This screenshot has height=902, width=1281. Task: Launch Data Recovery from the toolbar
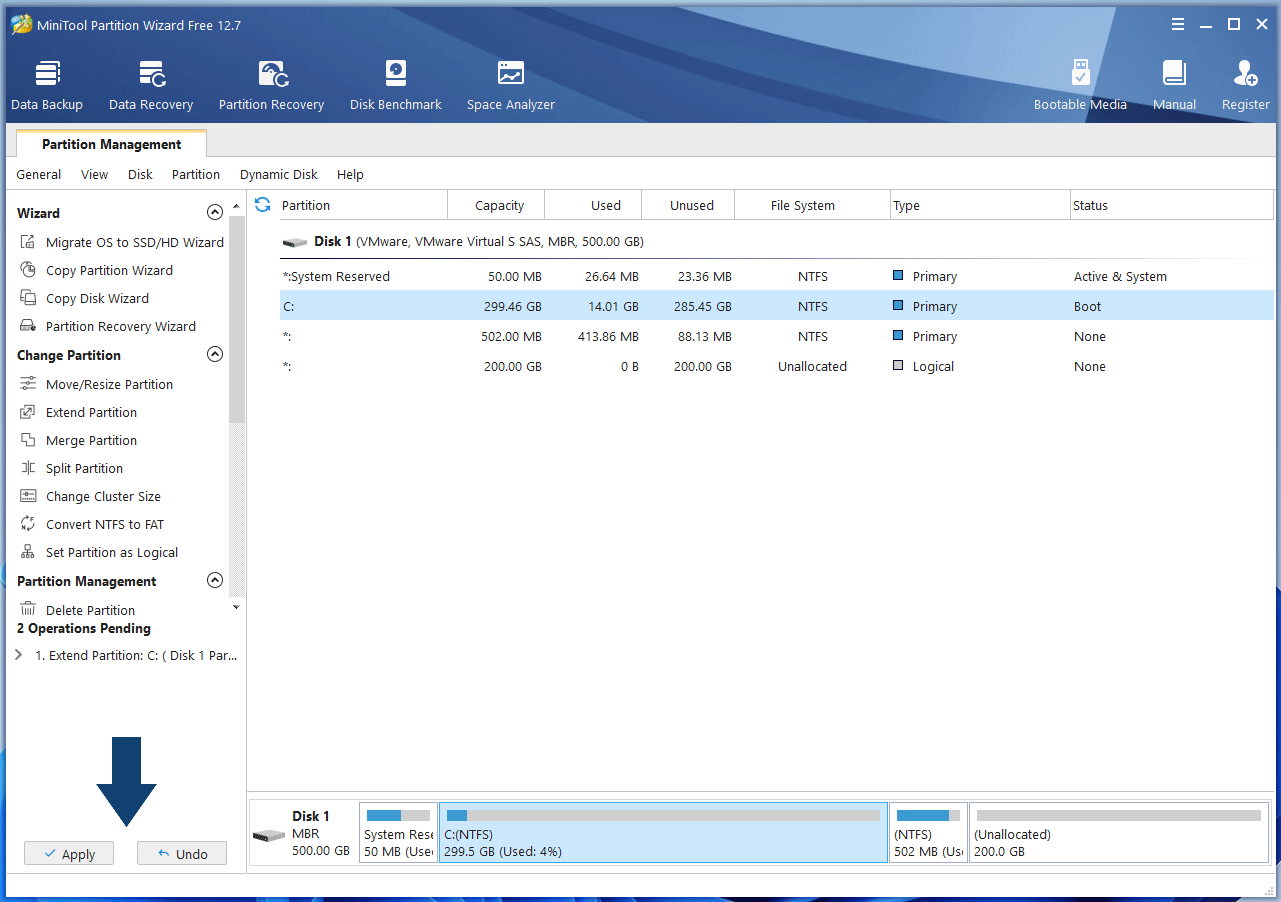[x=151, y=85]
